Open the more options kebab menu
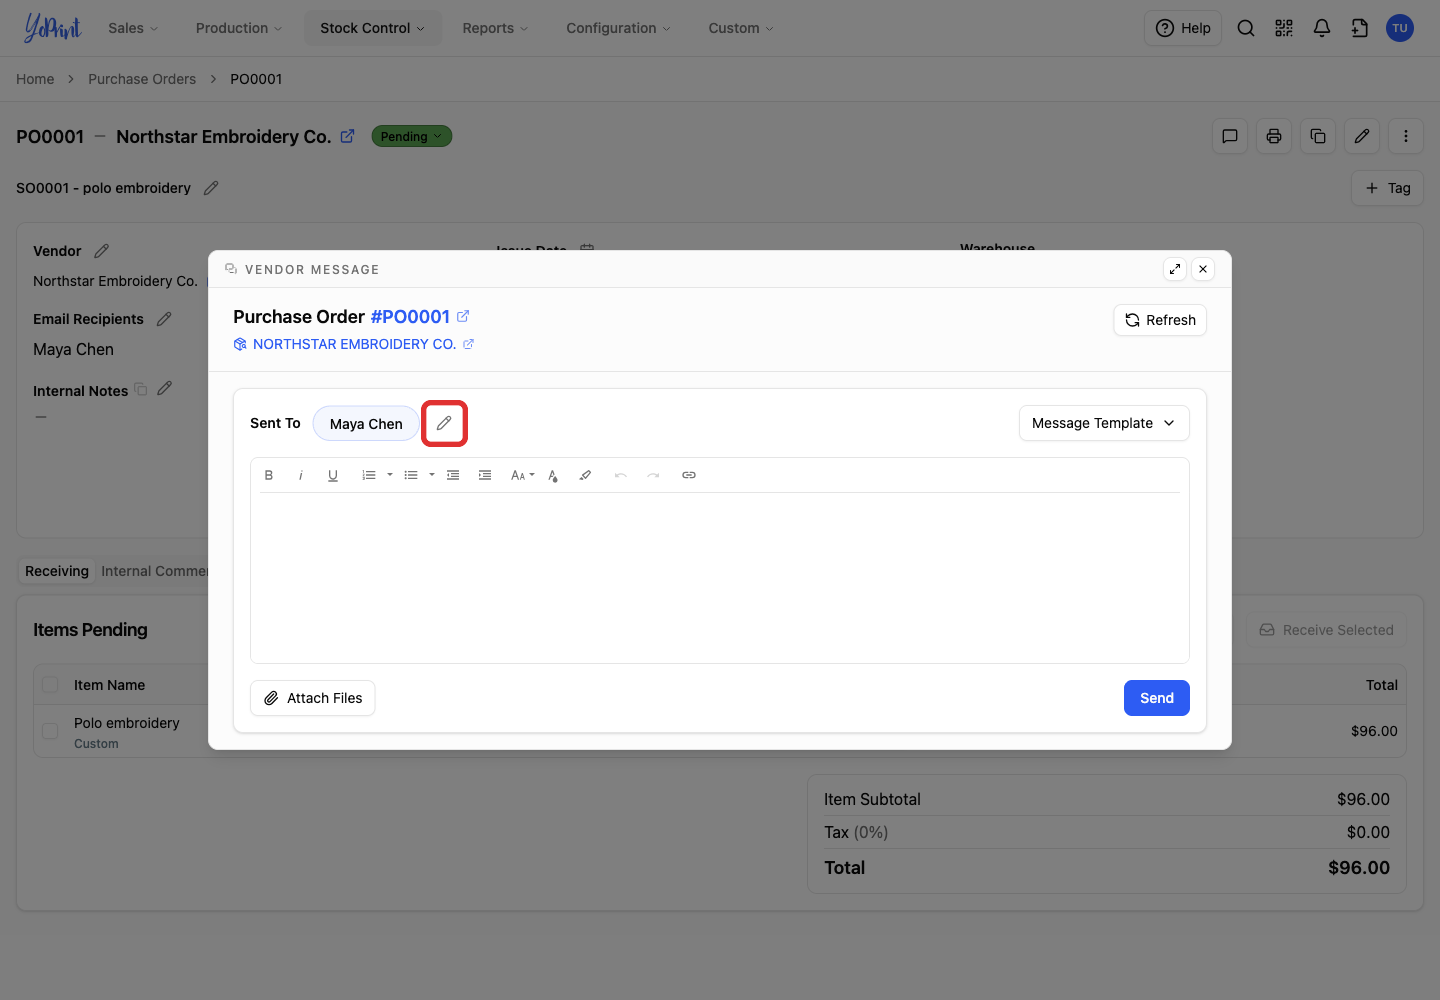 click(x=1406, y=136)
